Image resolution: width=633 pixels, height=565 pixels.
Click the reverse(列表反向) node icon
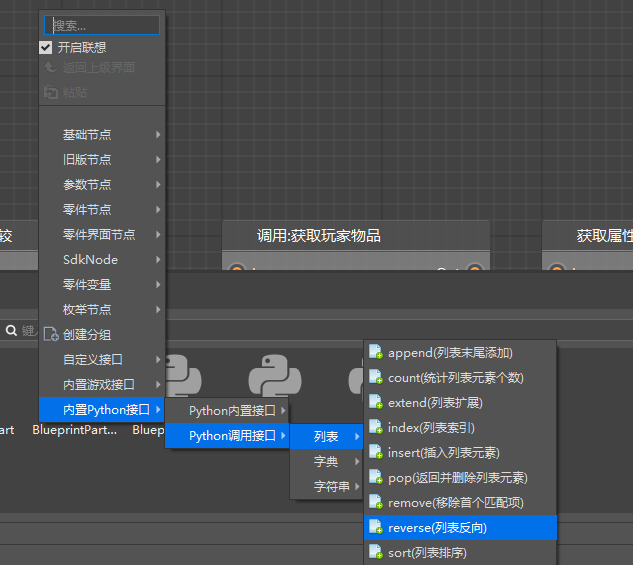[x=375, y=527]
